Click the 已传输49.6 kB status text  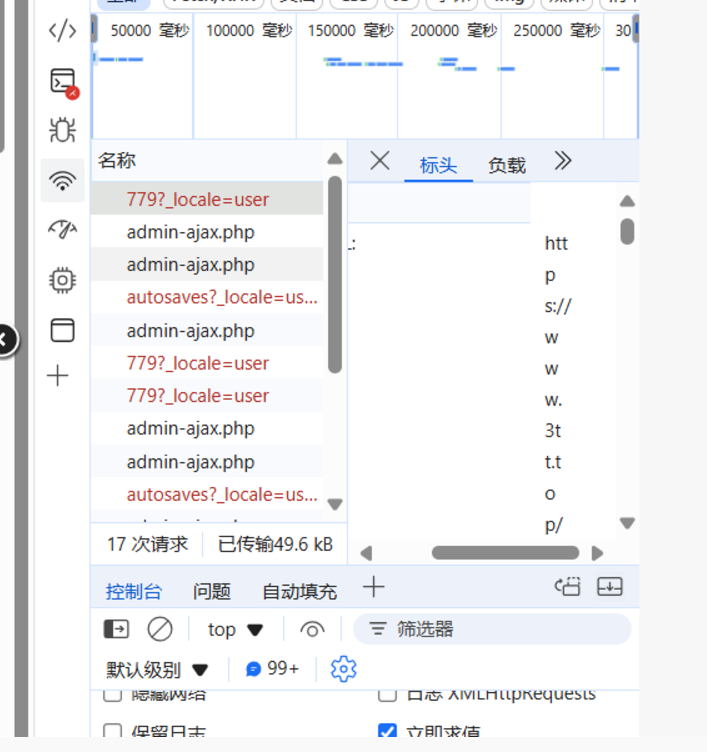(x=275, y=544)
